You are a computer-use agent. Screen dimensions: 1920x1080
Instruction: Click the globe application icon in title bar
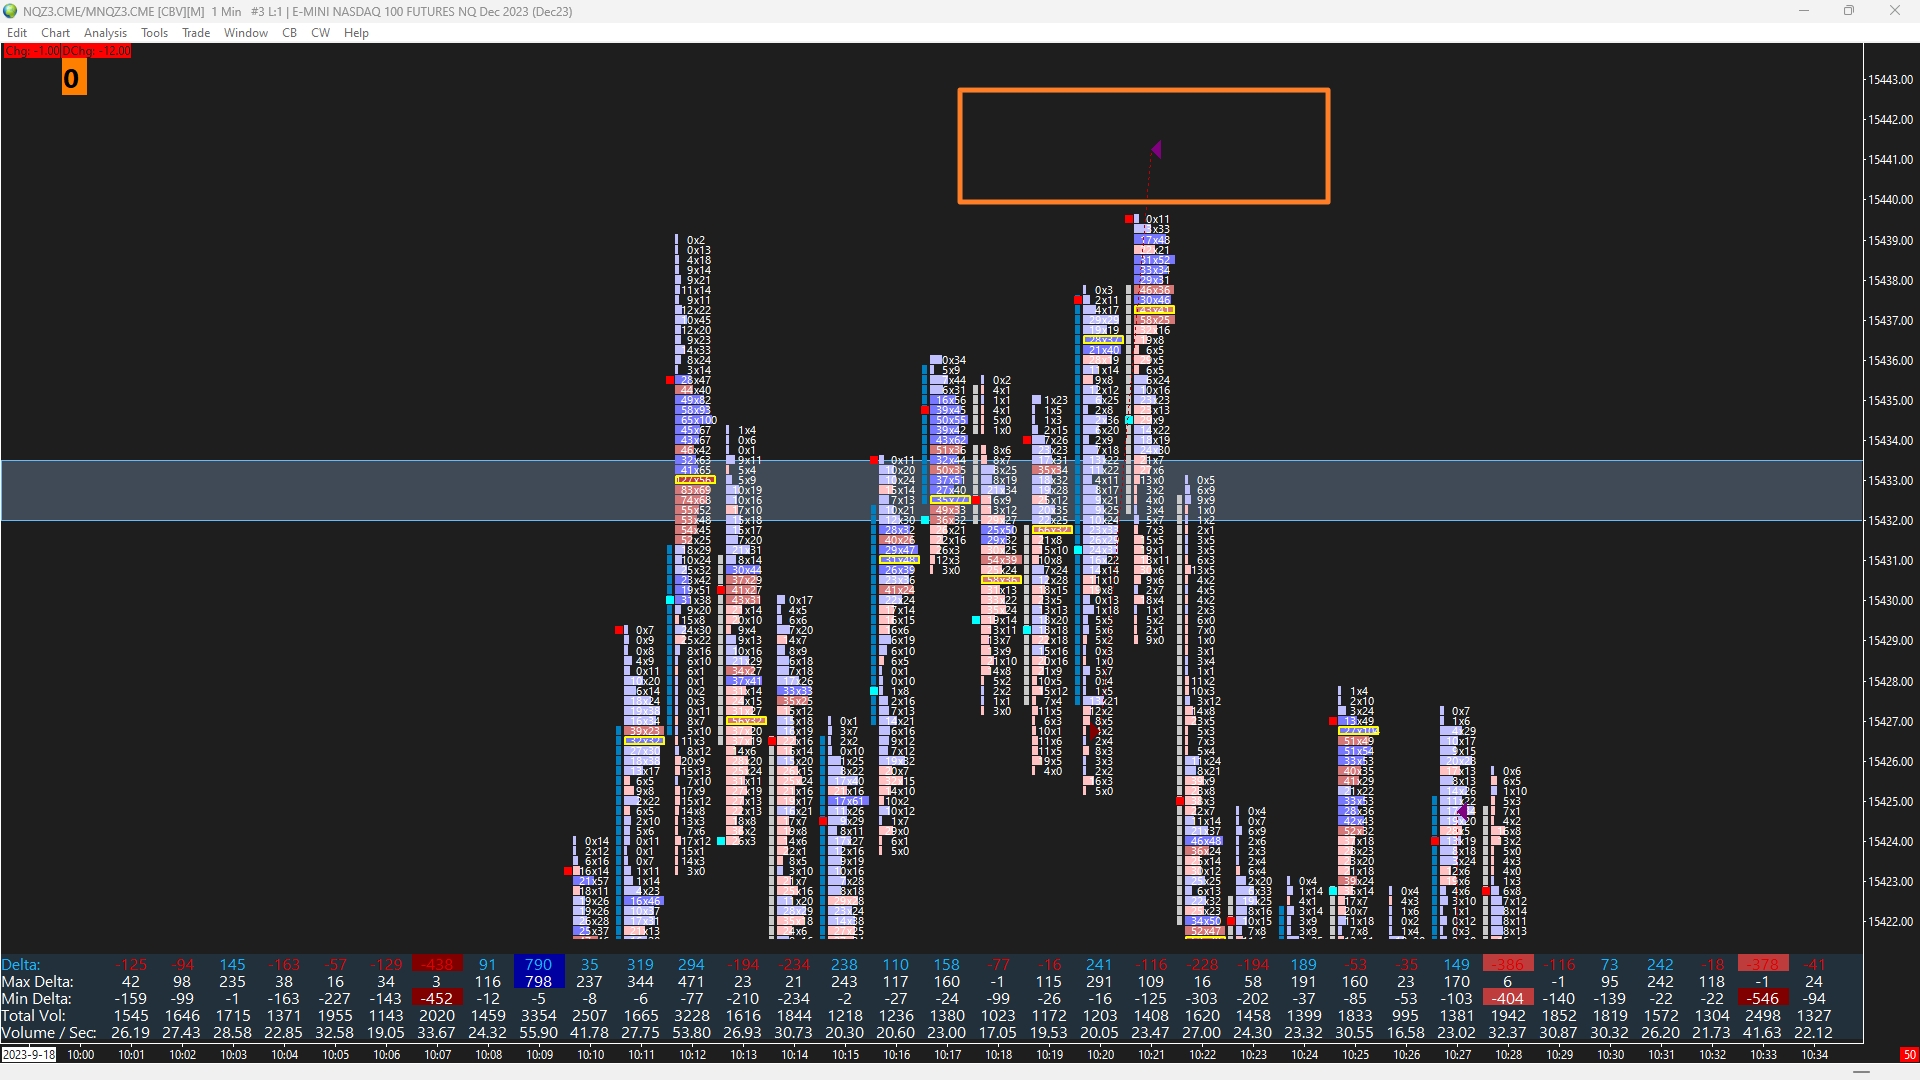[x=10, y=11]
